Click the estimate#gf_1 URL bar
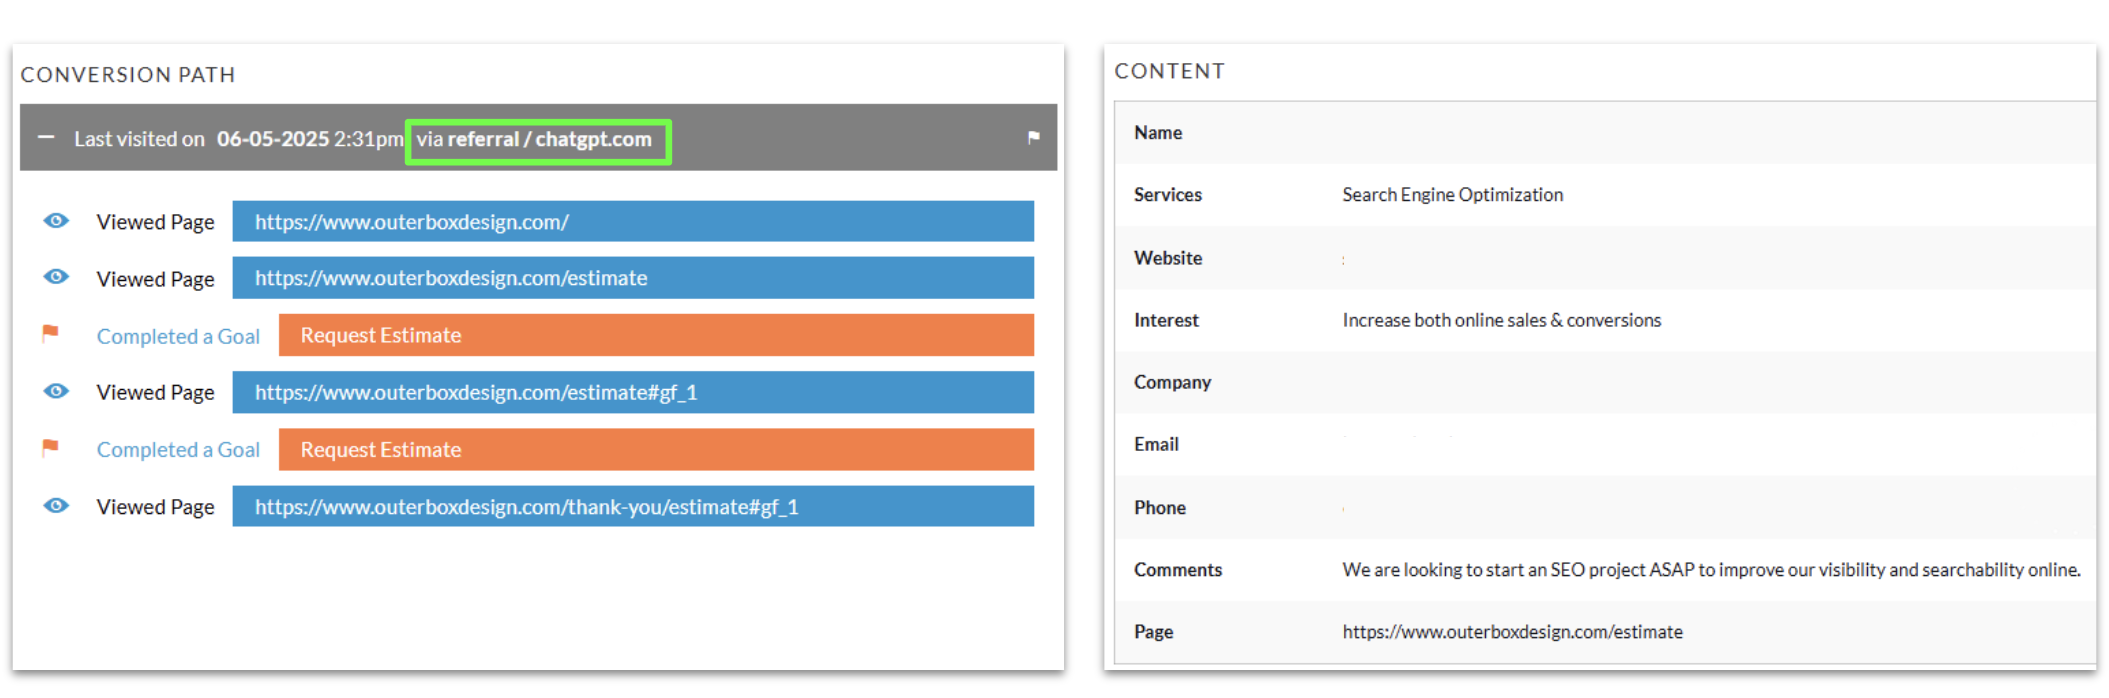This screenshot has width=2109, height=698. tap(632, 392)
